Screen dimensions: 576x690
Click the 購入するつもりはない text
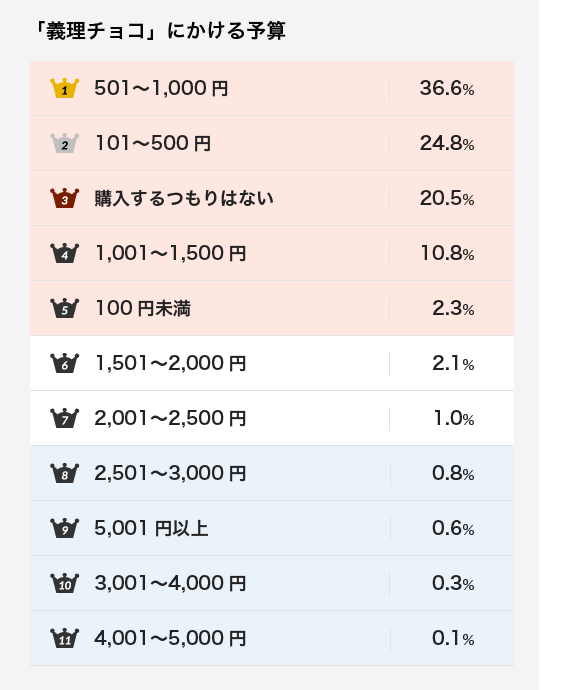(x=184, y=198)
